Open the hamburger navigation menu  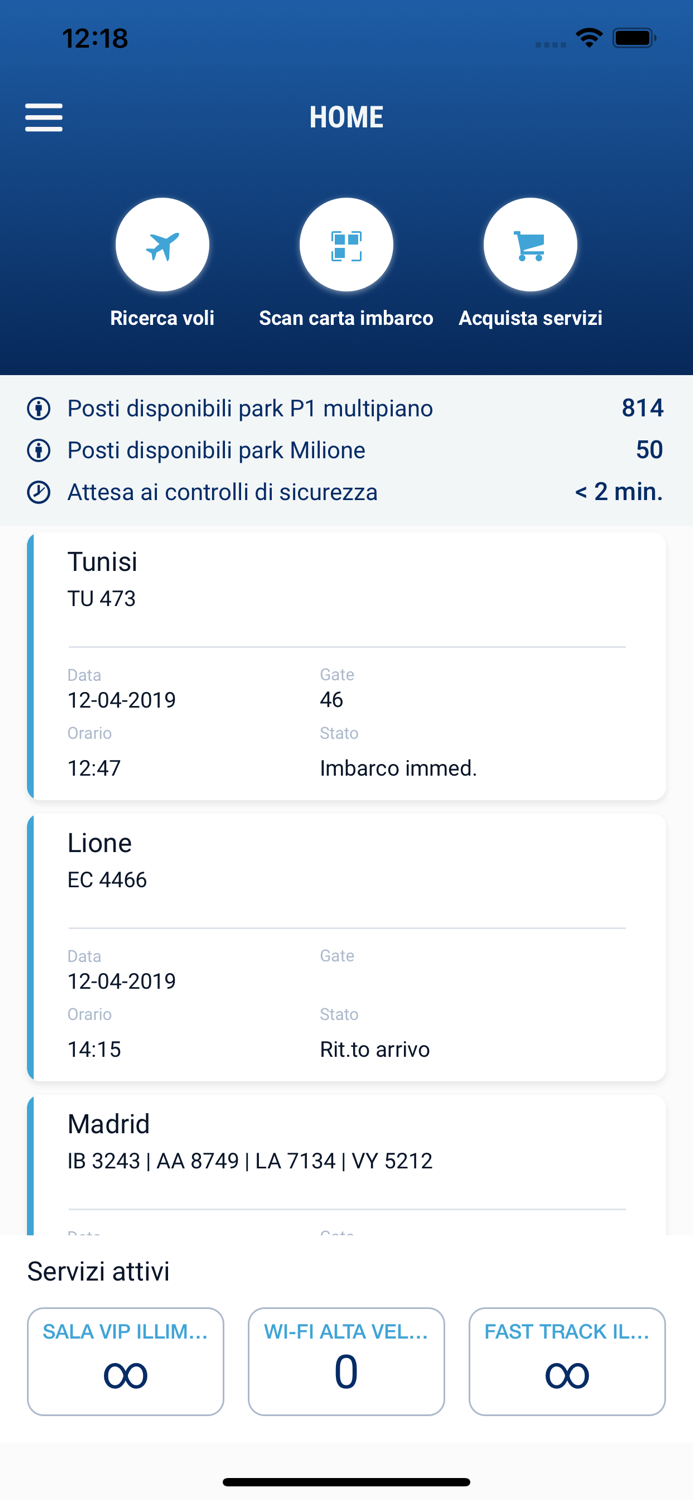click(43, 117)
